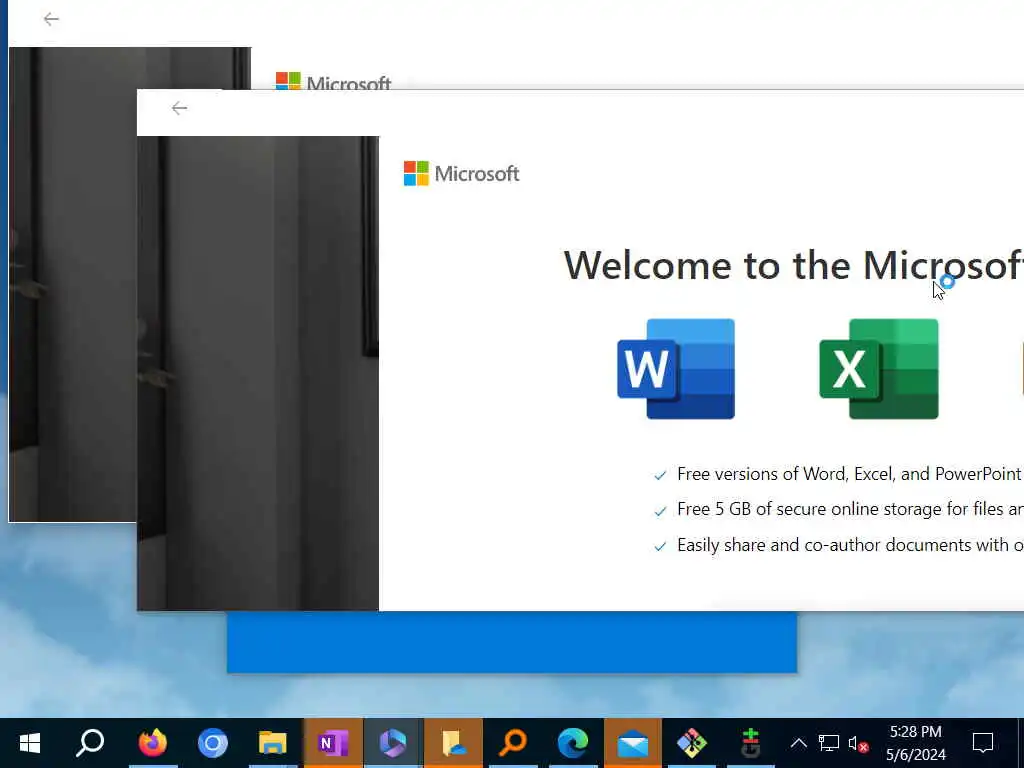
Task: Open File Explorer from taskbar
Action: (x=272, y=743)
